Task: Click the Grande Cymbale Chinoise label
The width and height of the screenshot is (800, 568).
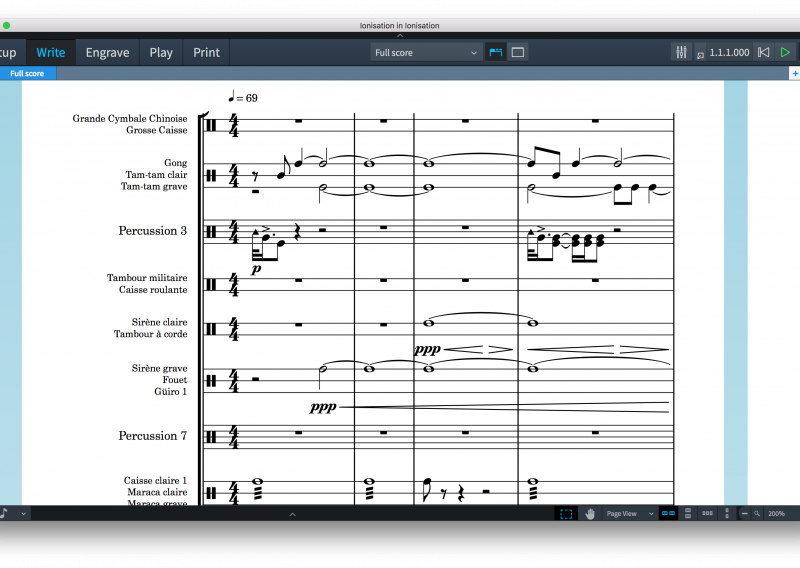Action: coord(130,118)
